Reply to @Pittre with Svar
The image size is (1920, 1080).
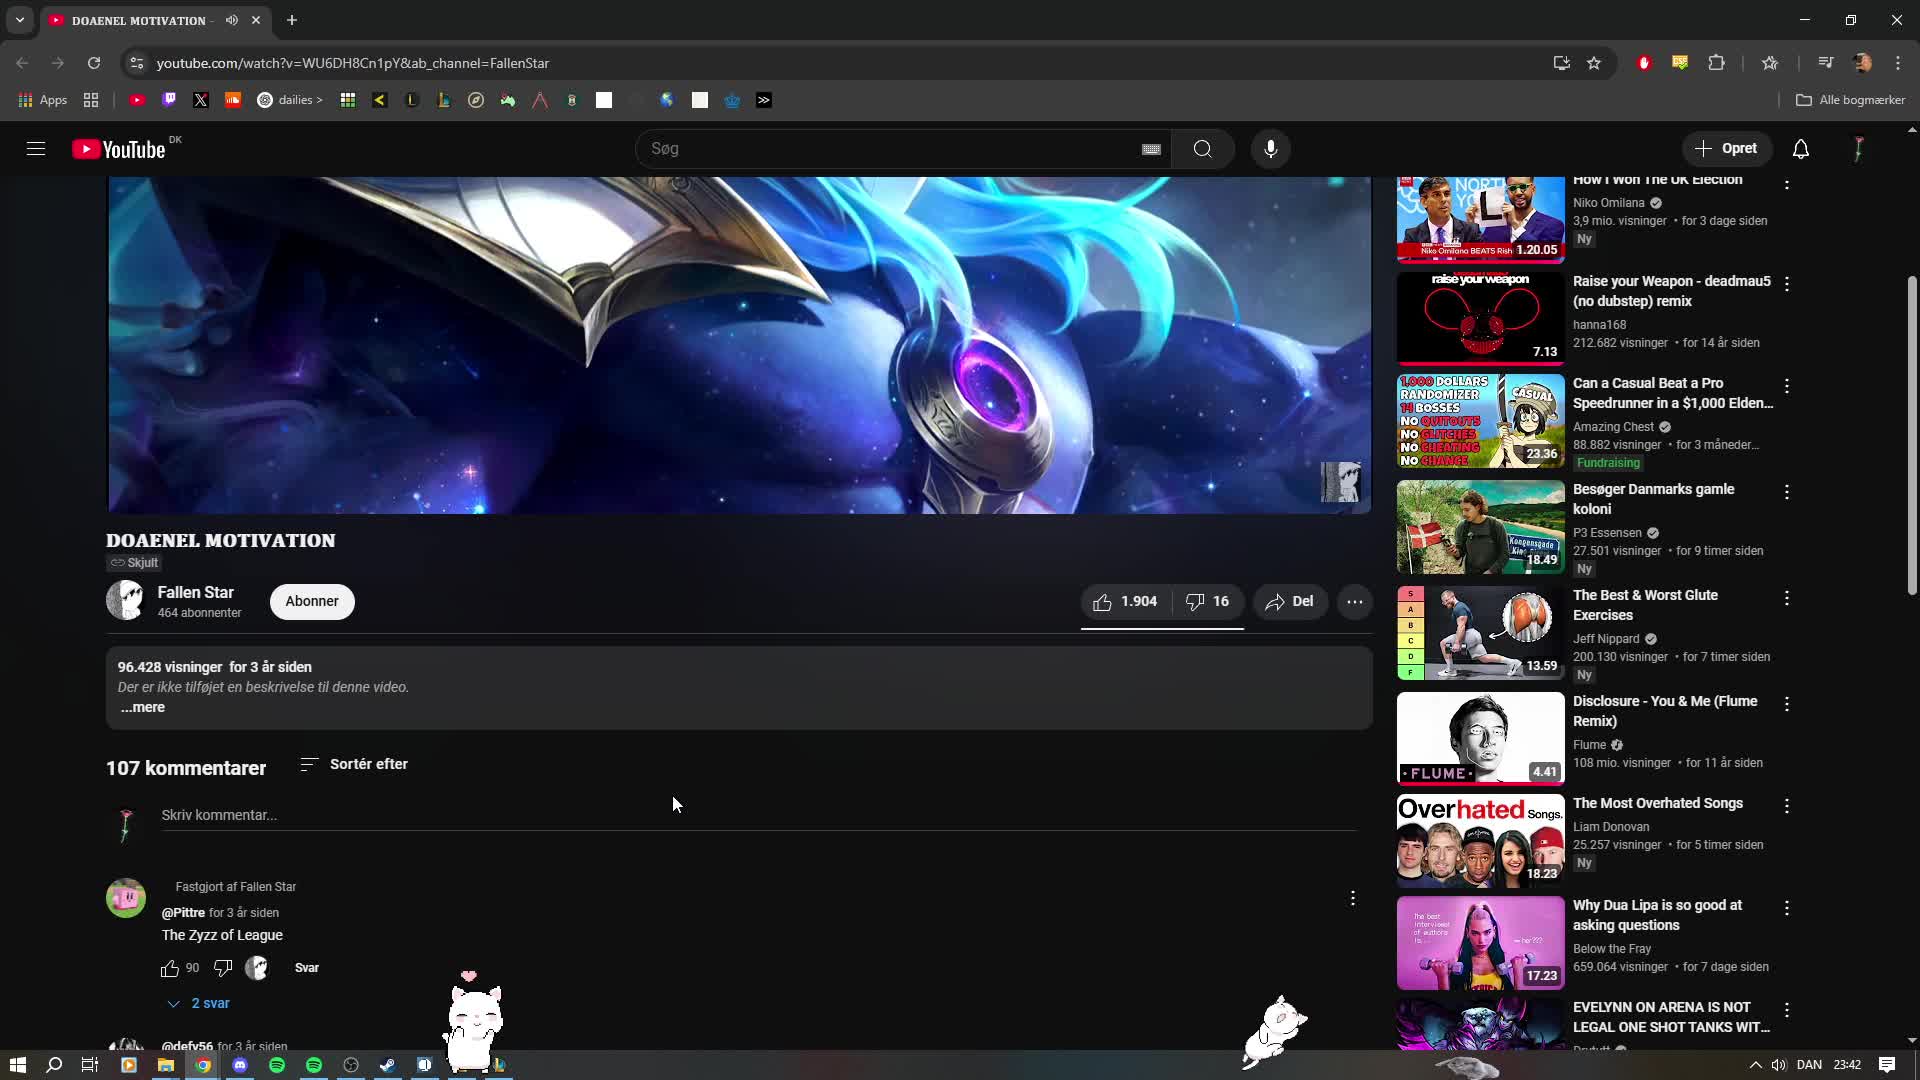[x=307, y=968]
